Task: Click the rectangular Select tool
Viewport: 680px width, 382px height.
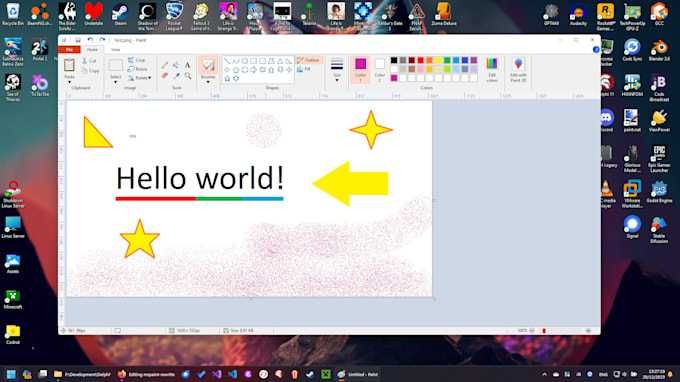Action: click(116, 65)
